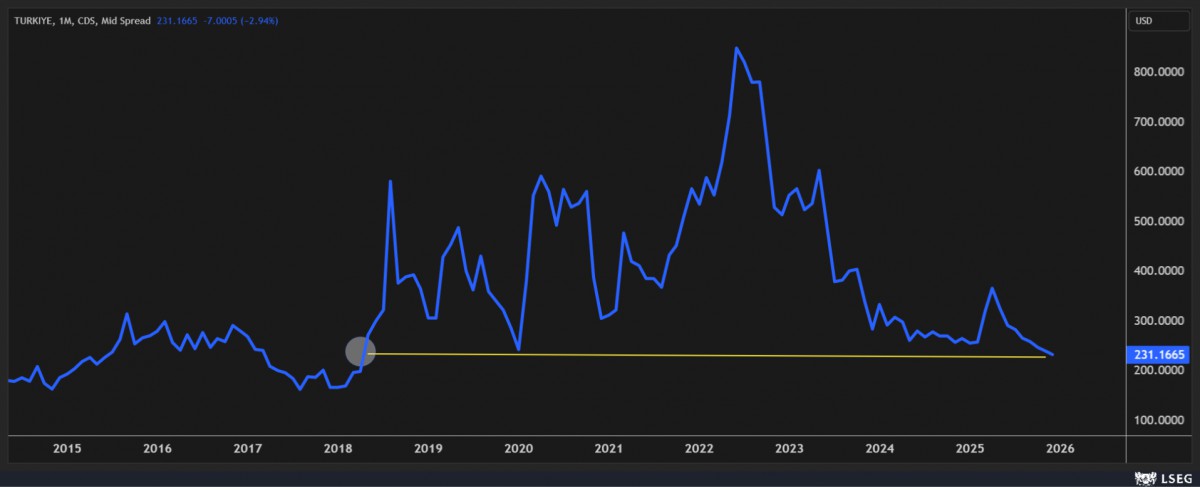1200x487 pixels.
Task: Click the 2020 label on time axis
Action: point(518,448)
